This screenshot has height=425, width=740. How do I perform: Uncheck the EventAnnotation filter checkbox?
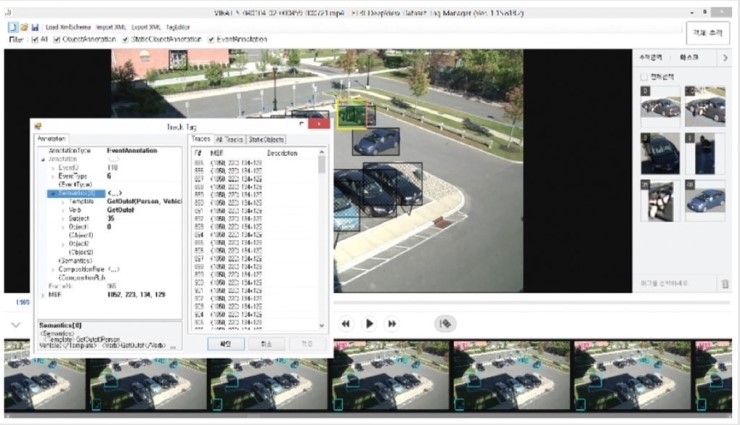[212, 39]
